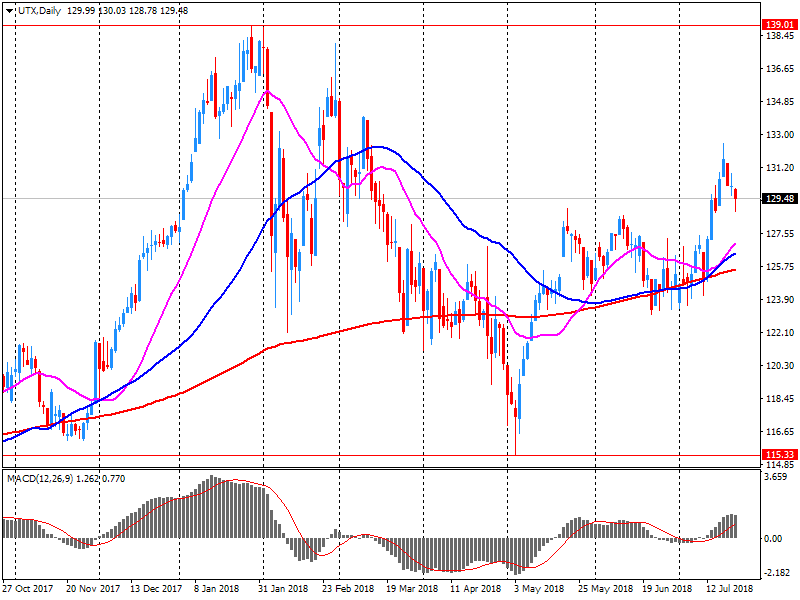Click the 19 Mar 2018 date label
800x600 pixels.
412,588
